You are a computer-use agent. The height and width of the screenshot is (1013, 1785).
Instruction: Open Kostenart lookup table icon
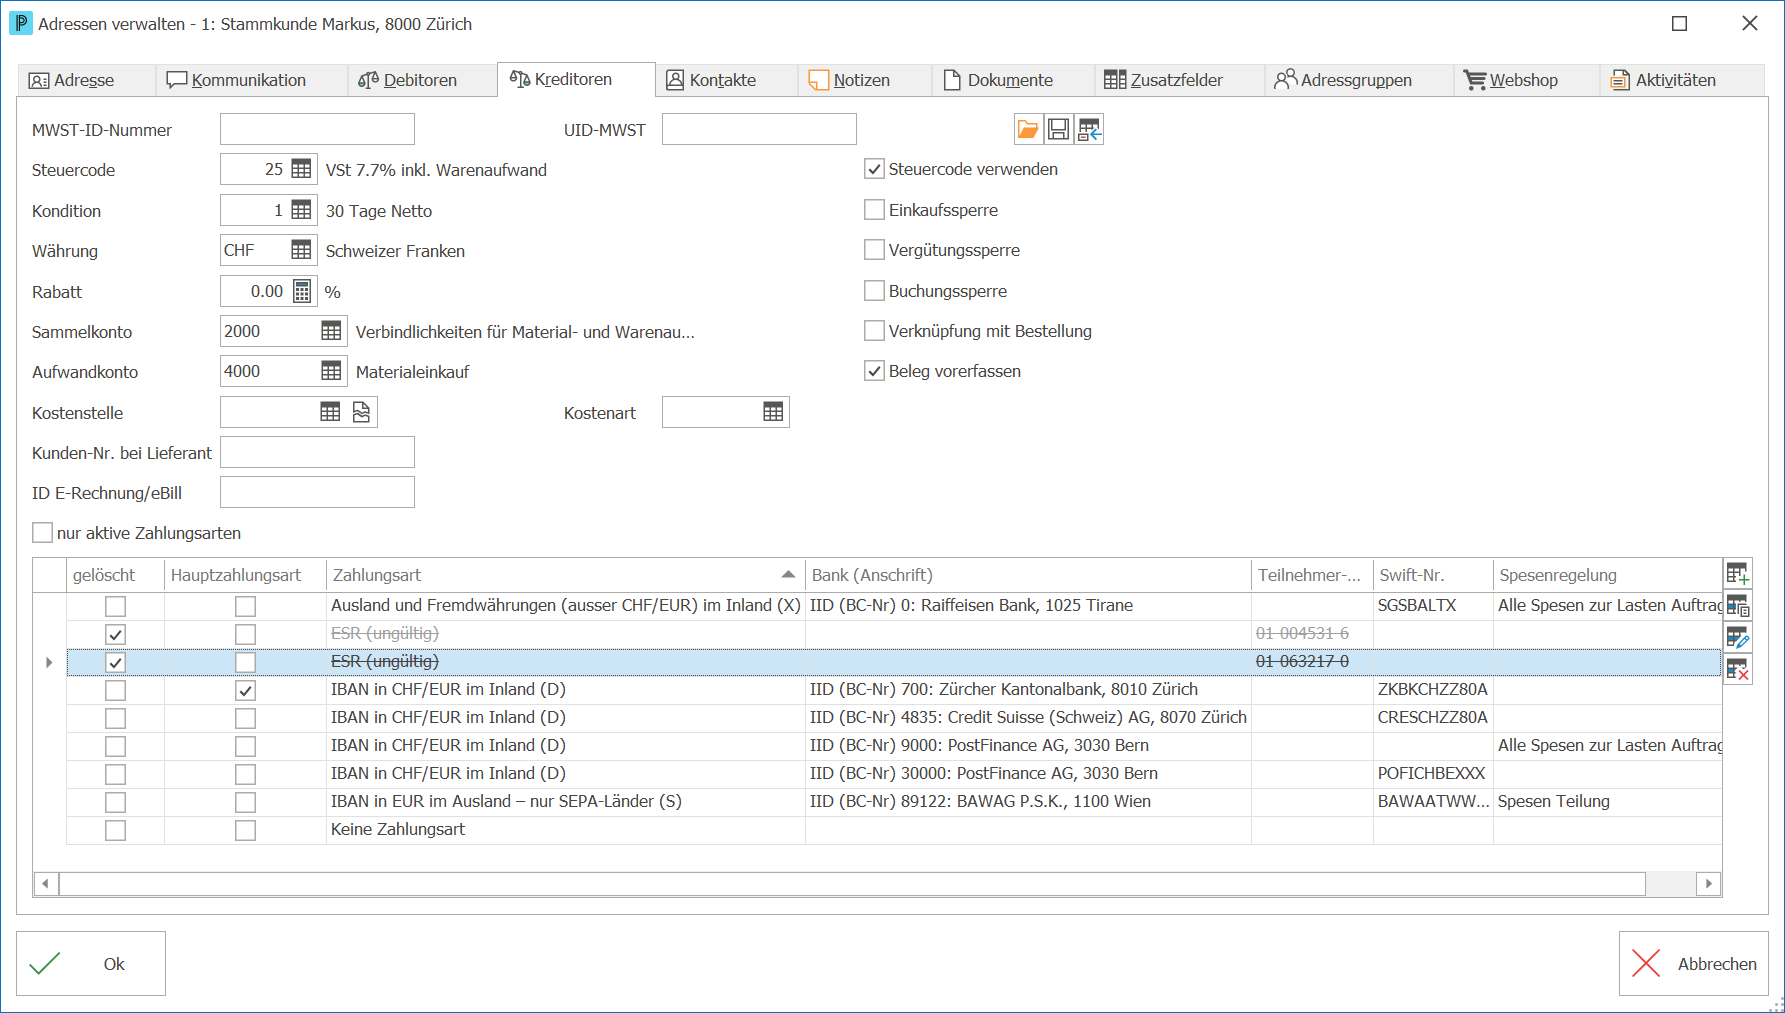tap(773, 412)
